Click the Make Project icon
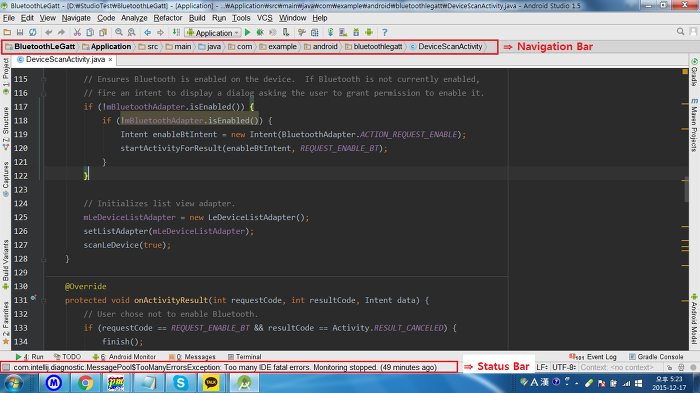This screenshot has width=700, height=393. click(176, 32)
